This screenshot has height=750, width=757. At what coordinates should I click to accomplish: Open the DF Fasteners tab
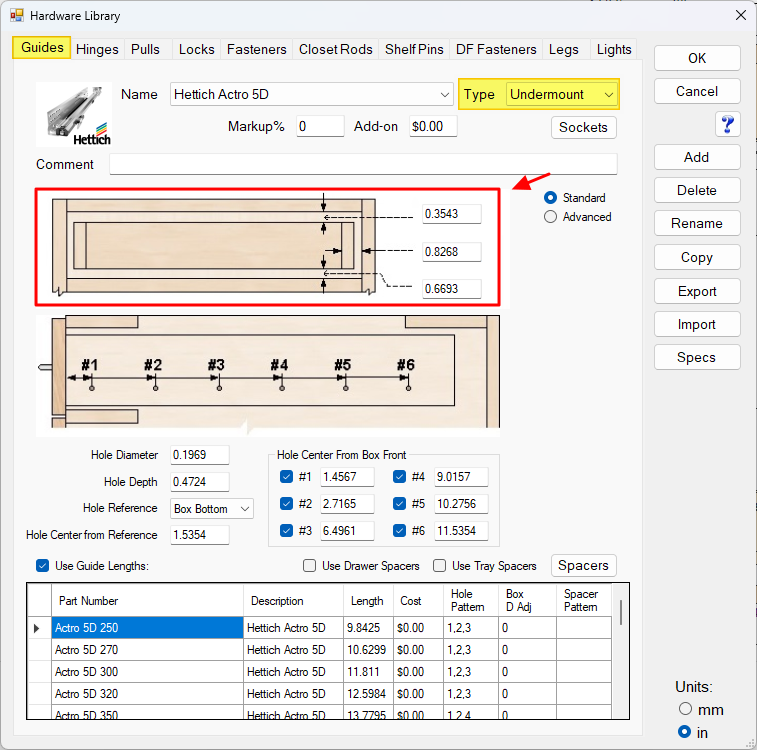tap(496, 49)
